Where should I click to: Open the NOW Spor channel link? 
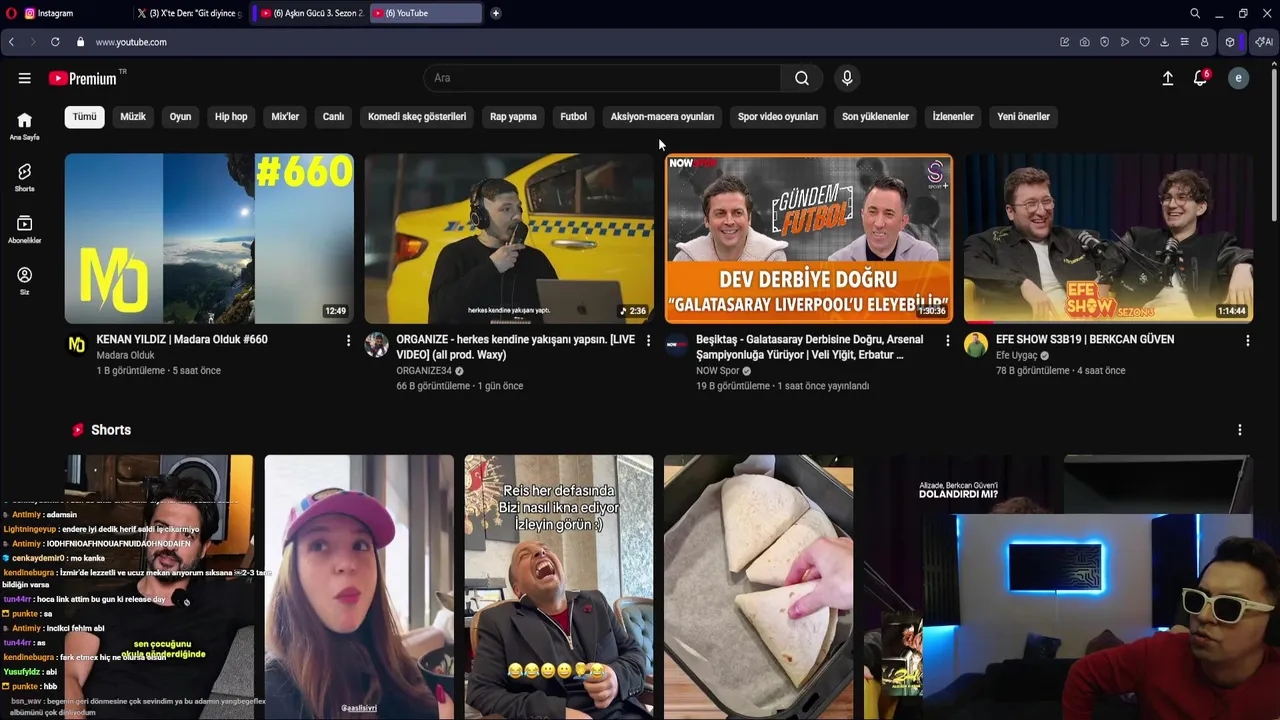tap(718, 371)
